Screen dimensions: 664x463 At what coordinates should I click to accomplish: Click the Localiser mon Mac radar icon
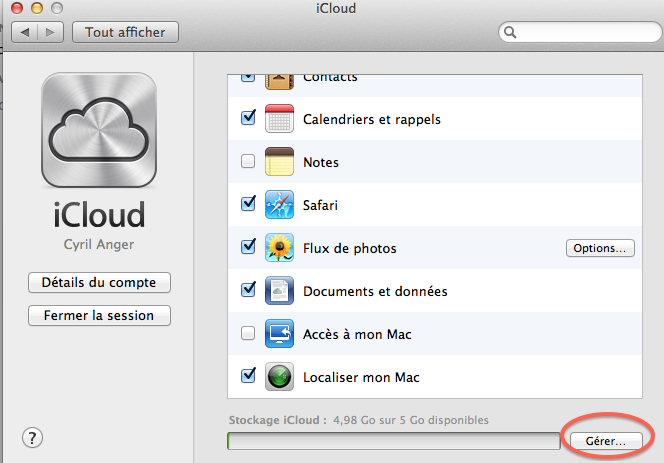(x=279, y=377)
